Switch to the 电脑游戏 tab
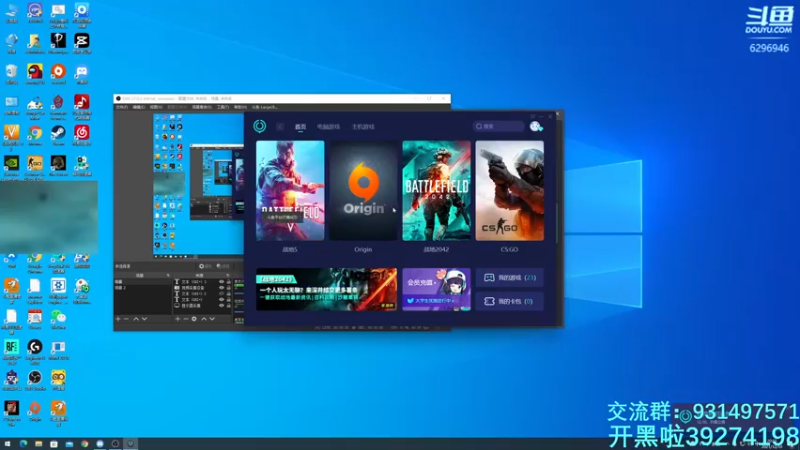Image resolution: width=800 pixels, height=450 pixels. [328, 127]
